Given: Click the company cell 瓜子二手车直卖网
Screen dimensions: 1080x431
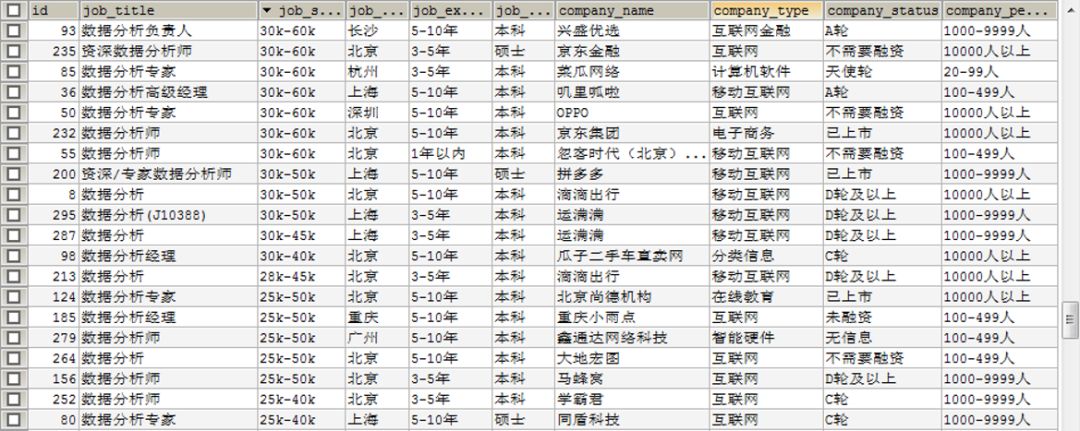Looking at the screenshot, I should coord(632,256).
